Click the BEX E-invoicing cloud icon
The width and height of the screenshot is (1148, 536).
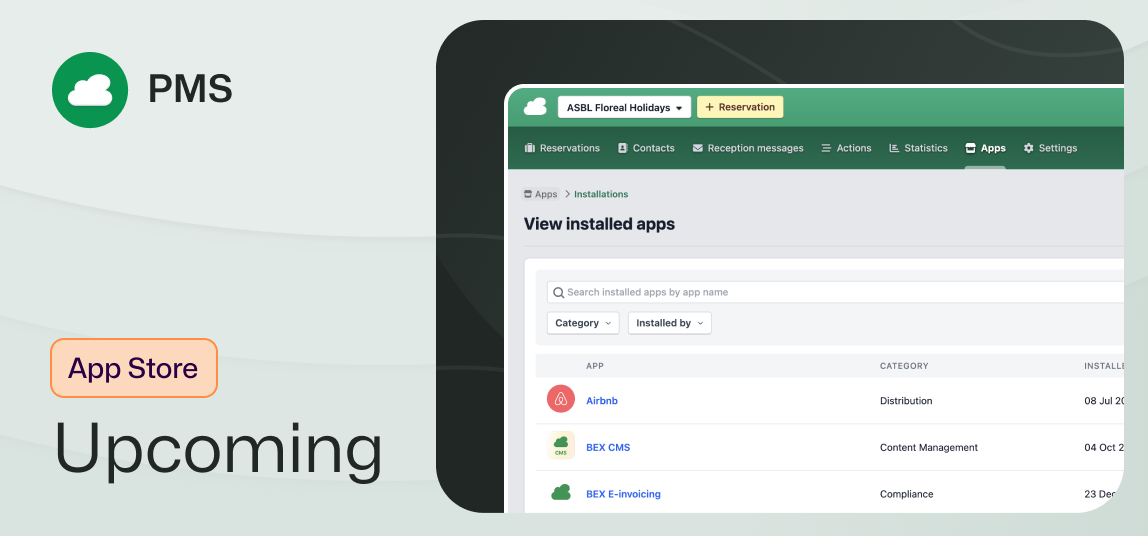[x=561, y=493]
